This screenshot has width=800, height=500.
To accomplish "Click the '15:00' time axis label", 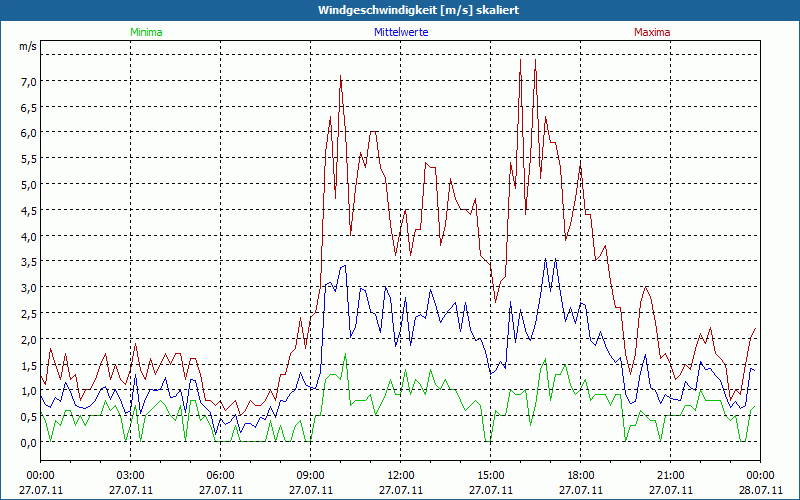I will (490, 476).
